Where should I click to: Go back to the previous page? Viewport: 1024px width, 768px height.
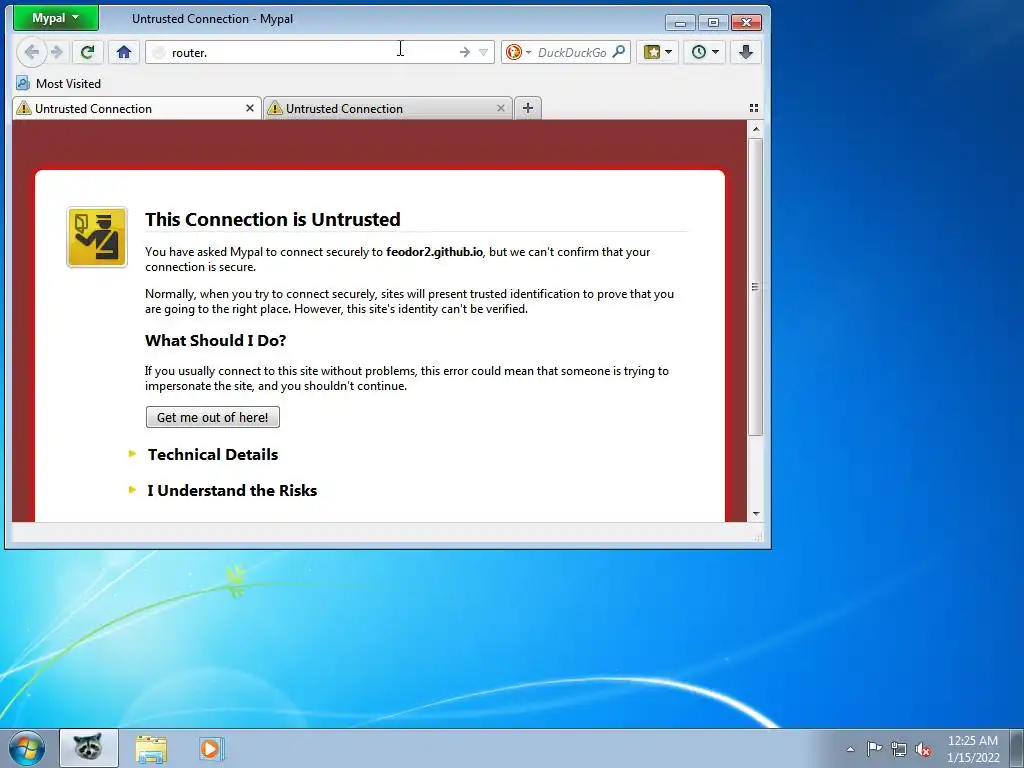(x=31, y=52)
